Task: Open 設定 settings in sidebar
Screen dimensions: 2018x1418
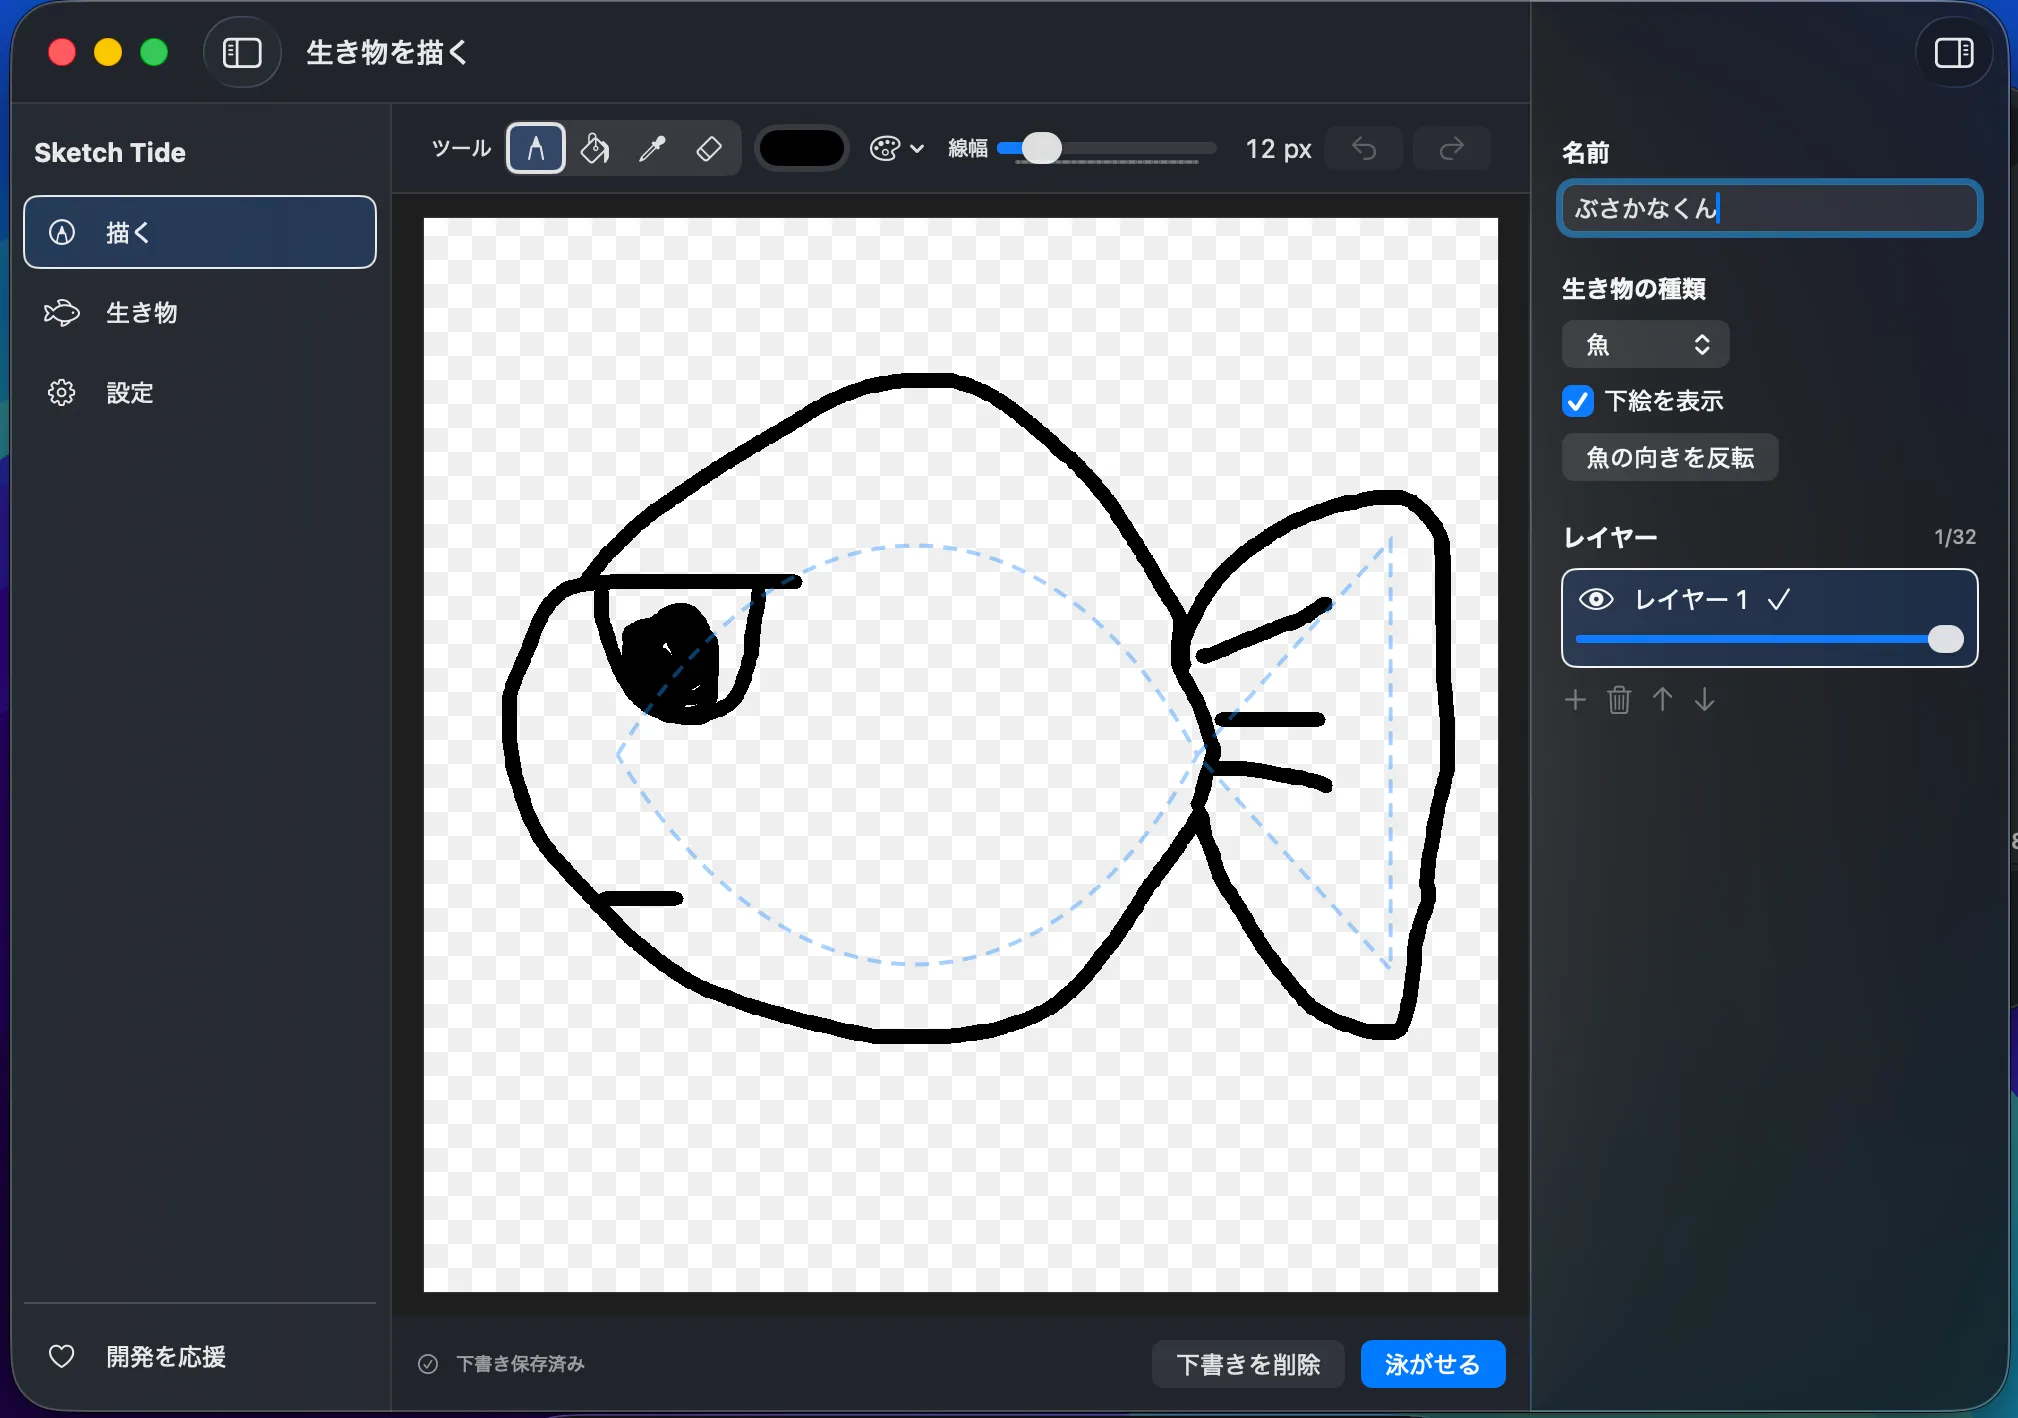Action: pyautogui.click(x=200, y=392)
